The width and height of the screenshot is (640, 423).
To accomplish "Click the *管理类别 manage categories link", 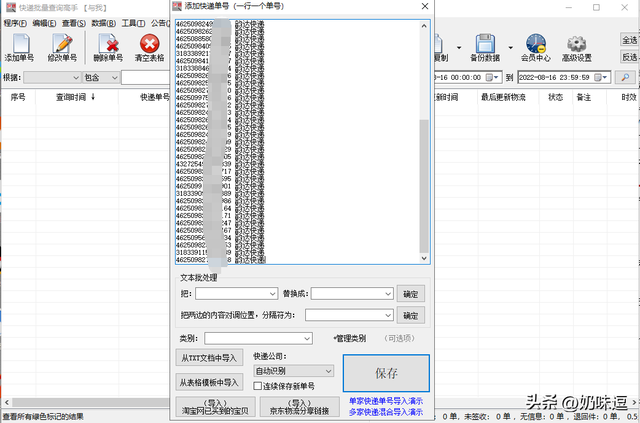I will click(x=349, y=338).
